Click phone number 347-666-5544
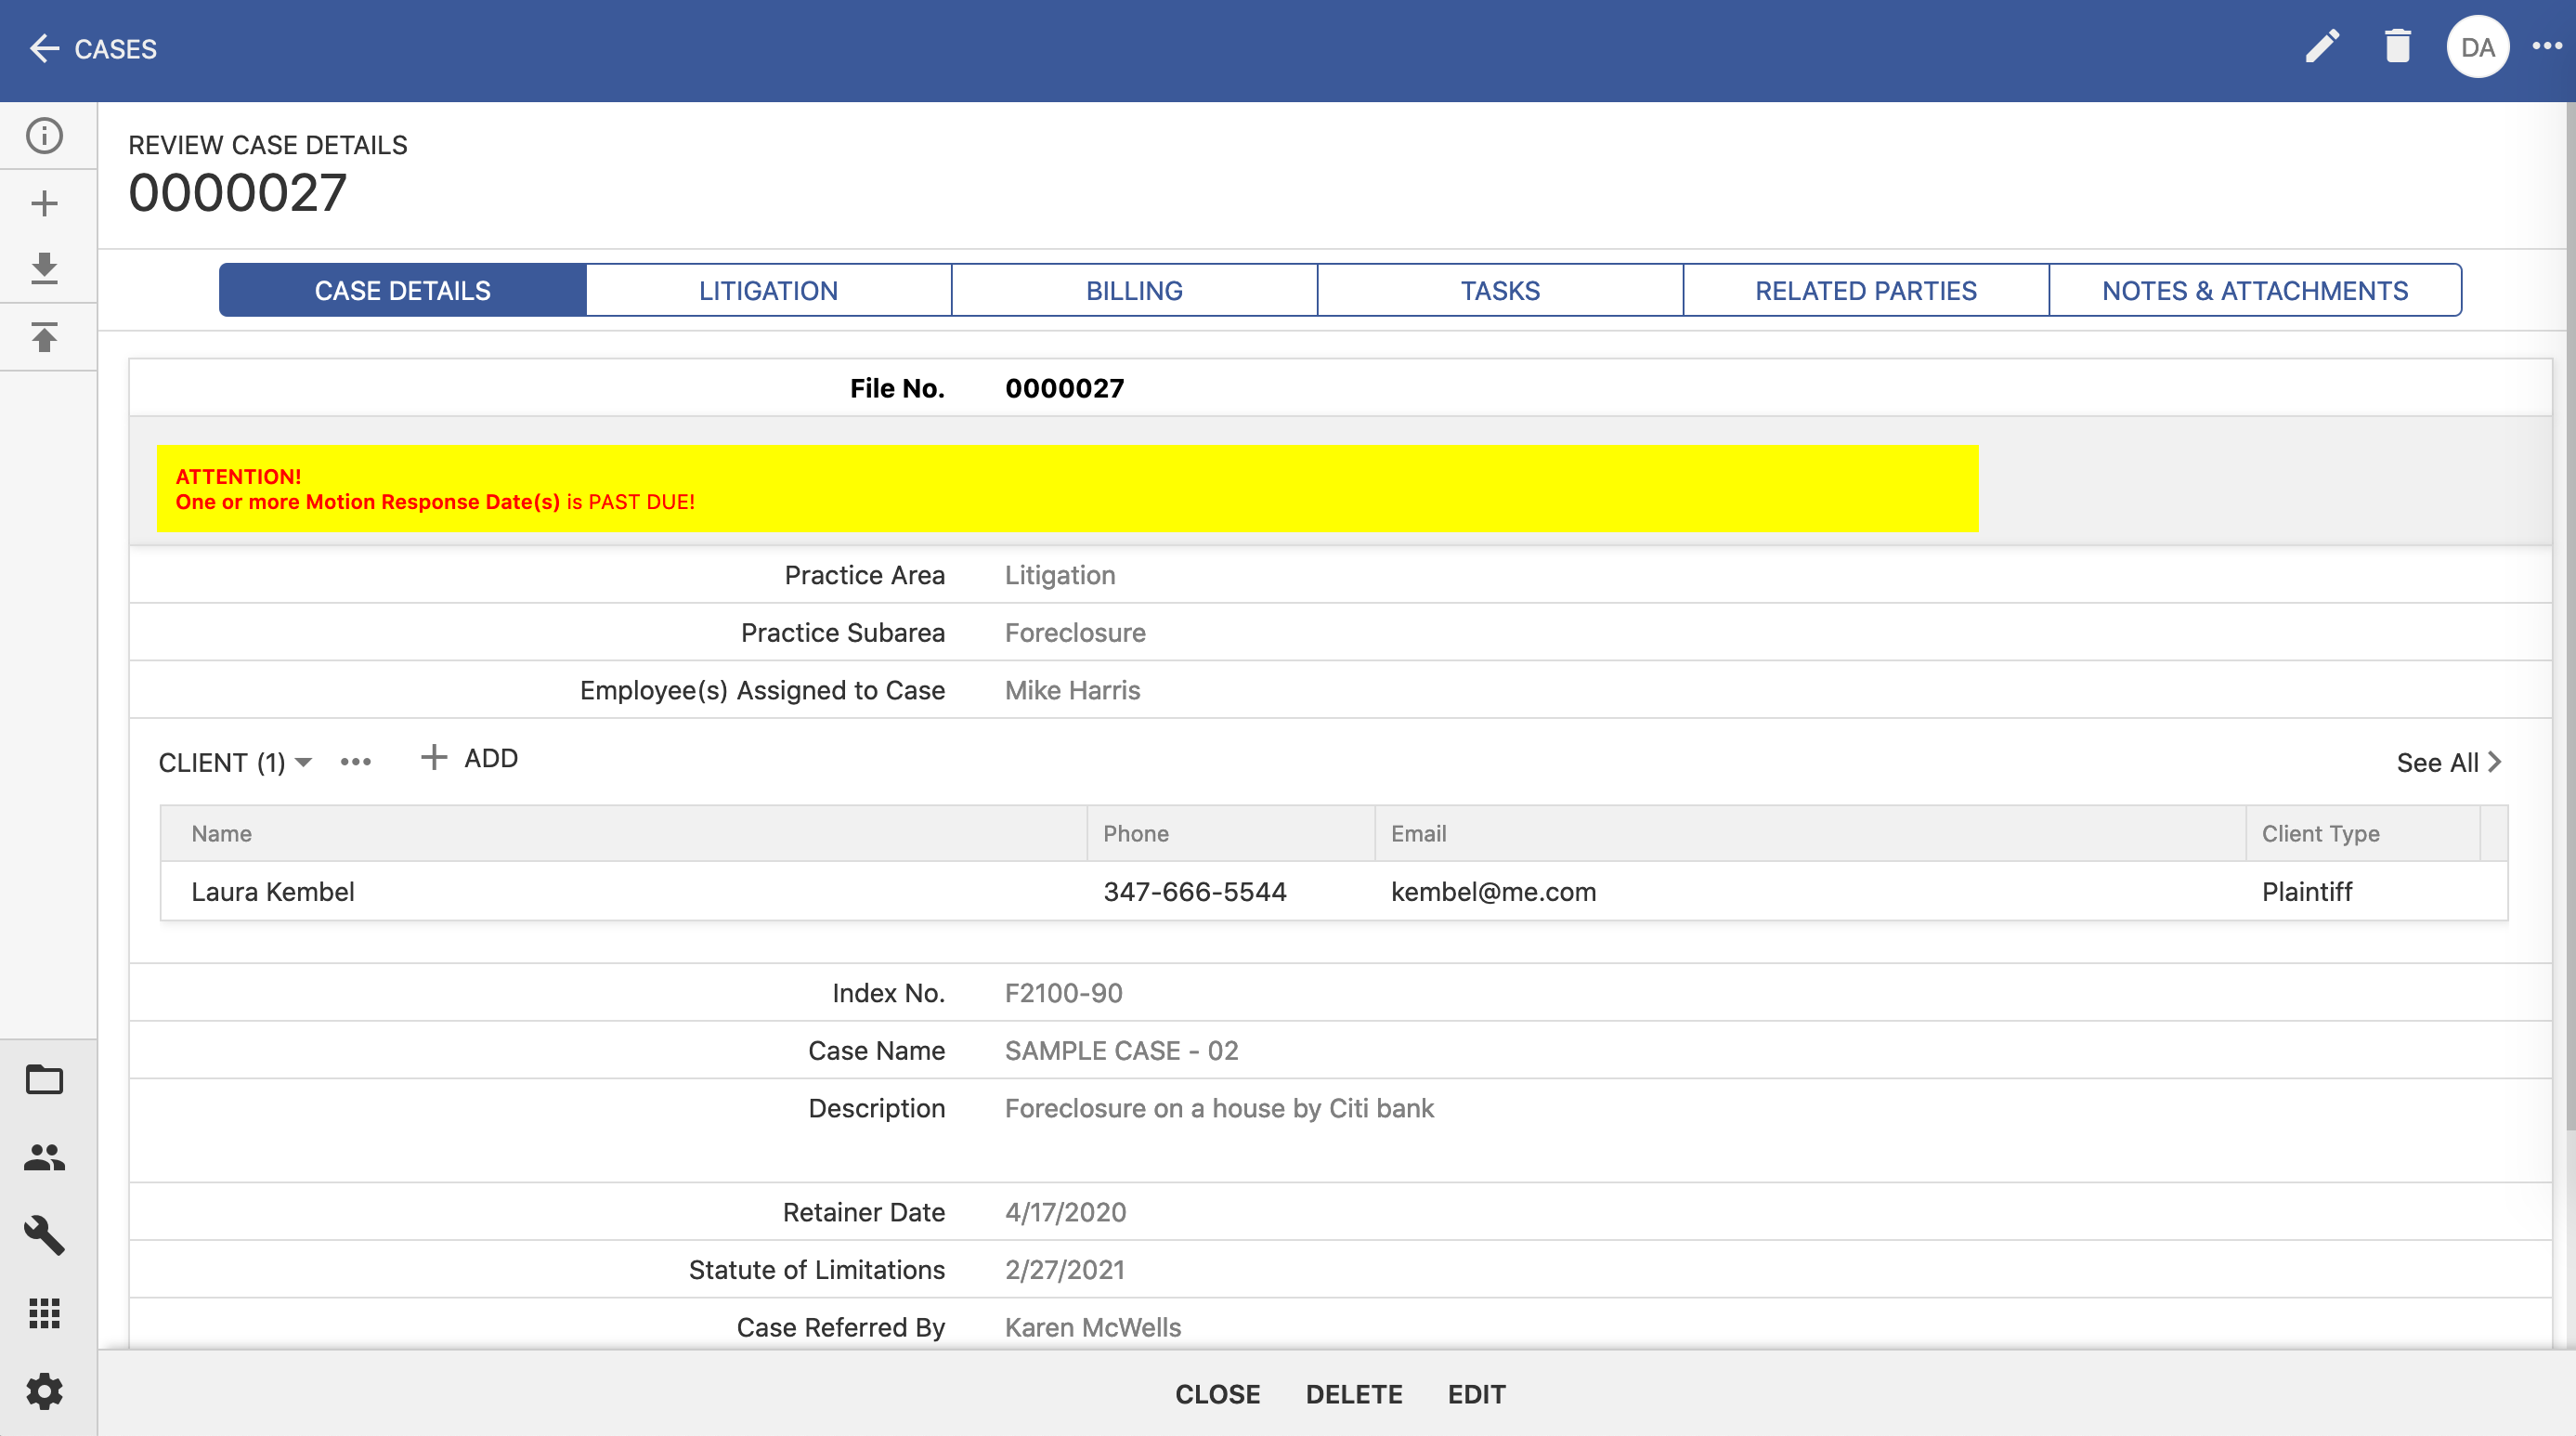Screen dimensions: 2576x1436 point(1195,891)
